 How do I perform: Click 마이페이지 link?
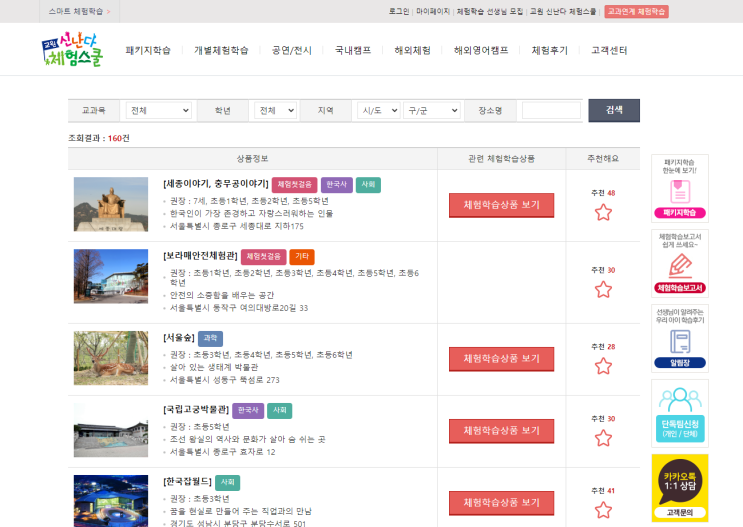(x=433, y=11)
